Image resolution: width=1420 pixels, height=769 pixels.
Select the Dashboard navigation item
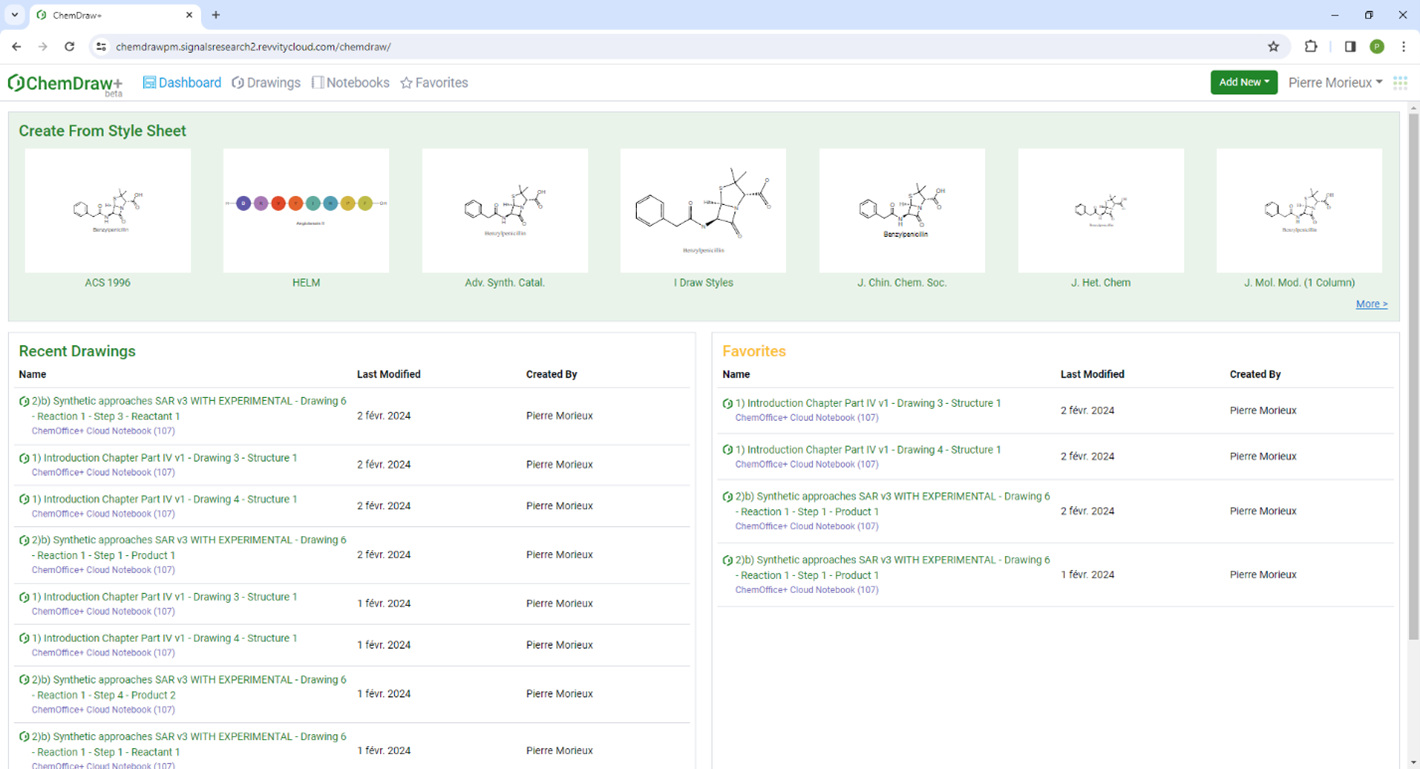(189, 83)
